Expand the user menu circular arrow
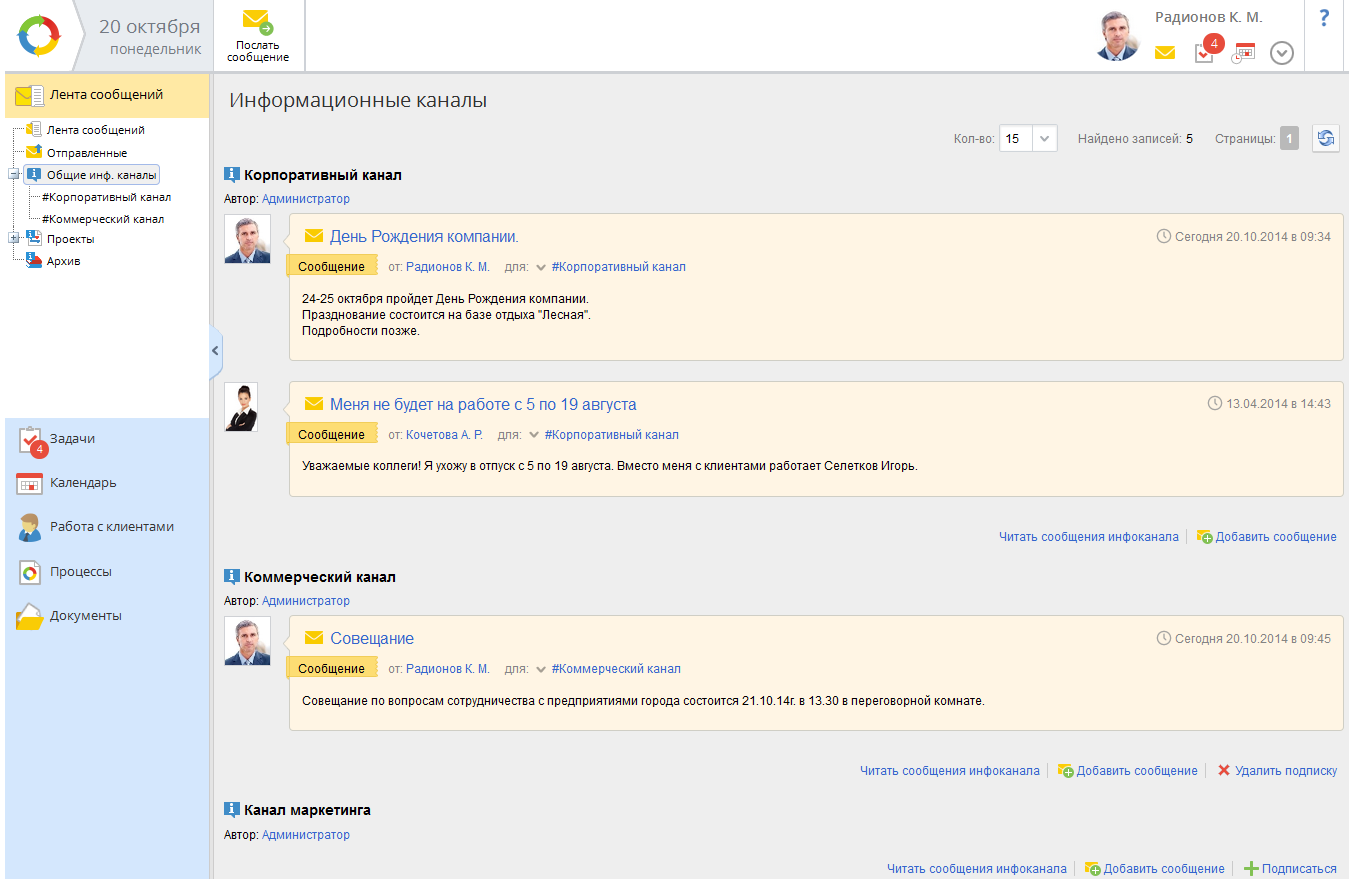 pyautogui.click(x=1282, y=53)
